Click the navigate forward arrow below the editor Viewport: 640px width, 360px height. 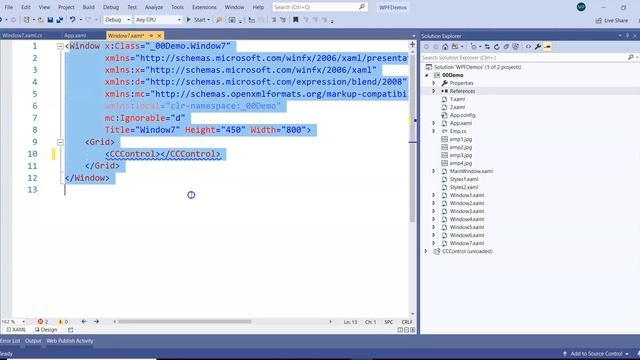coord(96,322)
